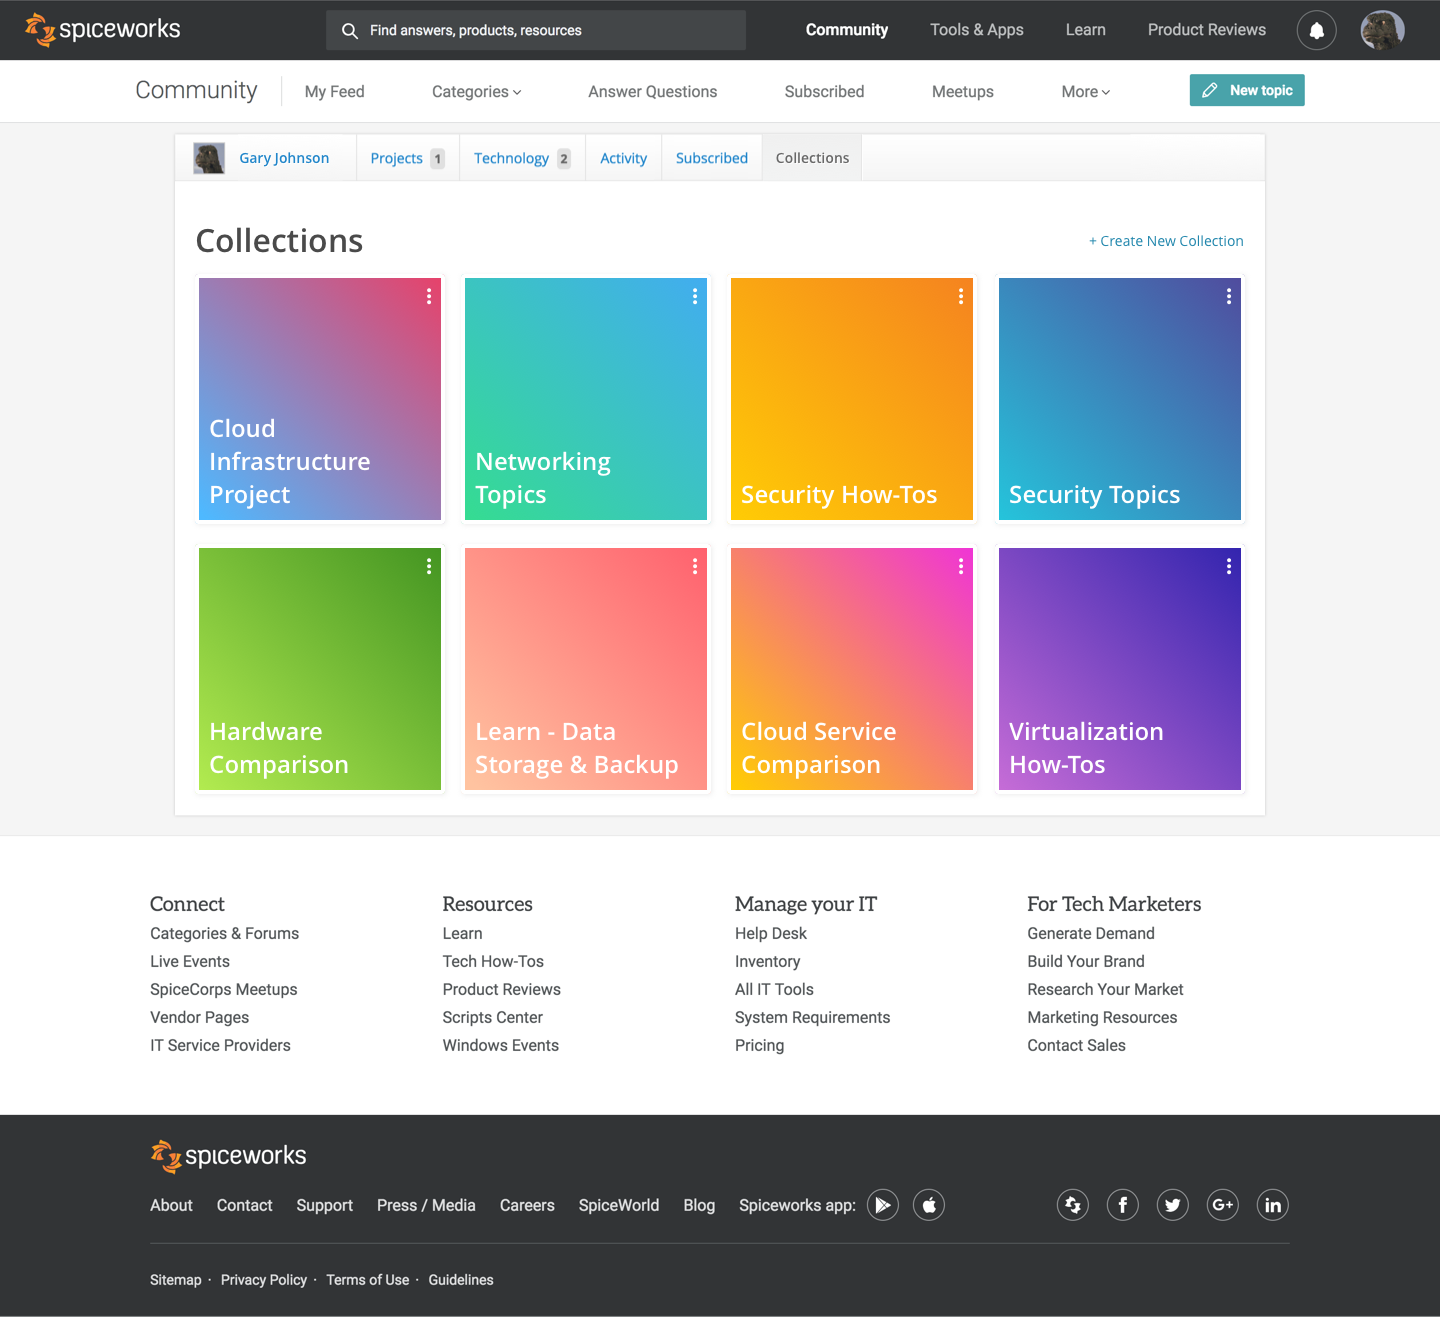Click the Apple app store icon in footer

pos(929,1205)
